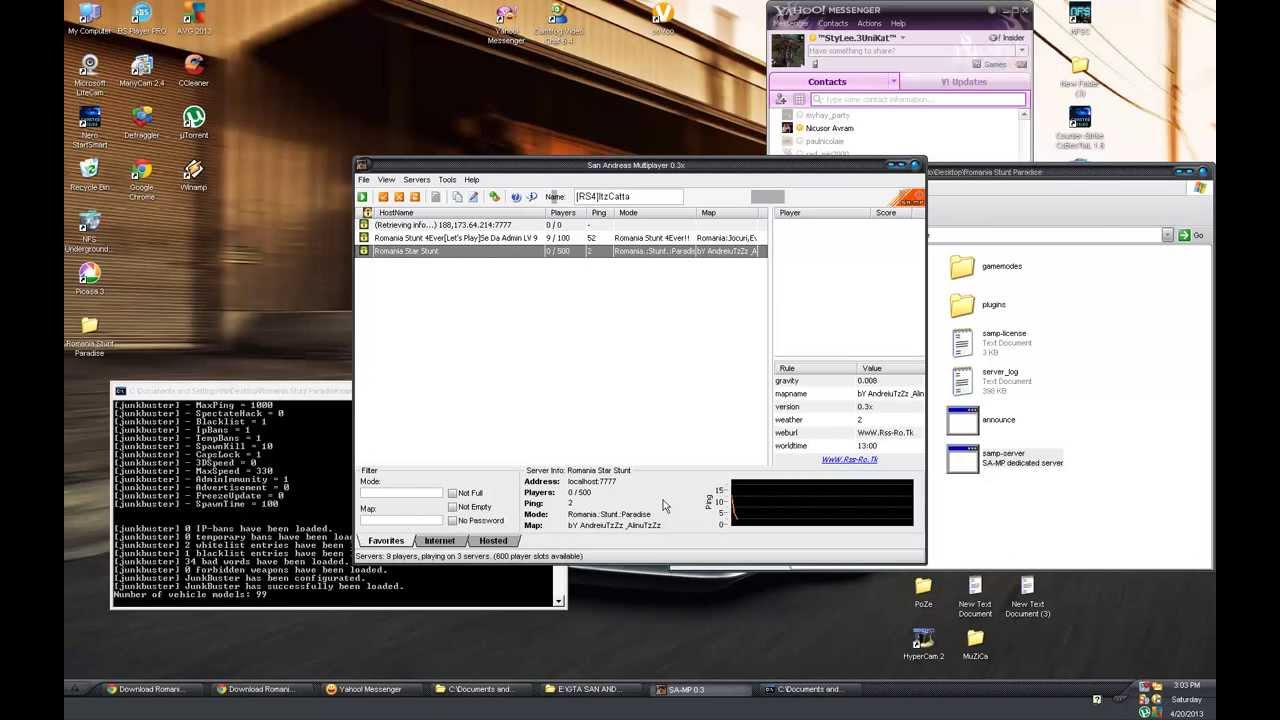This screenshot has height=720, width=1280.
Task: Open plugins folder in Explorer window
Action: [x=978, y=304]
